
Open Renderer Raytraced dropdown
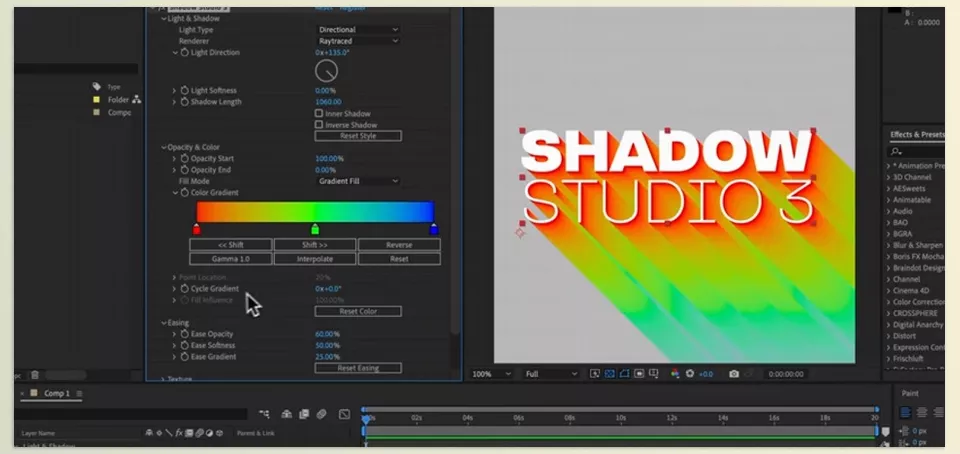point(358,41)
